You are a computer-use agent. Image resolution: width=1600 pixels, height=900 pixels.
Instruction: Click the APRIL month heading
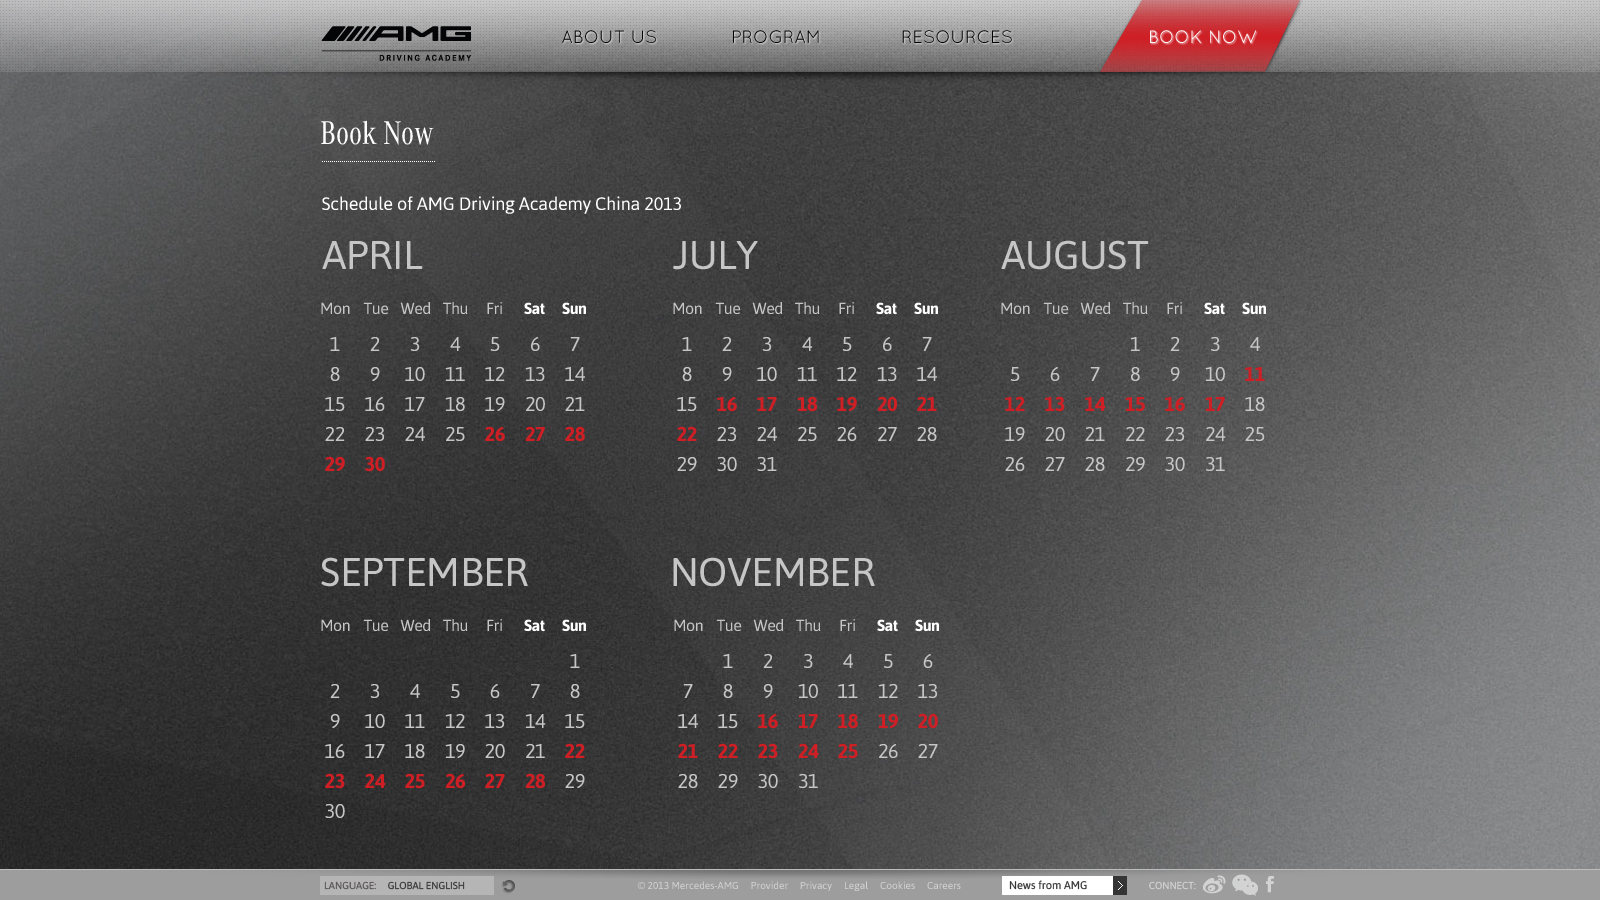[372, 256]
